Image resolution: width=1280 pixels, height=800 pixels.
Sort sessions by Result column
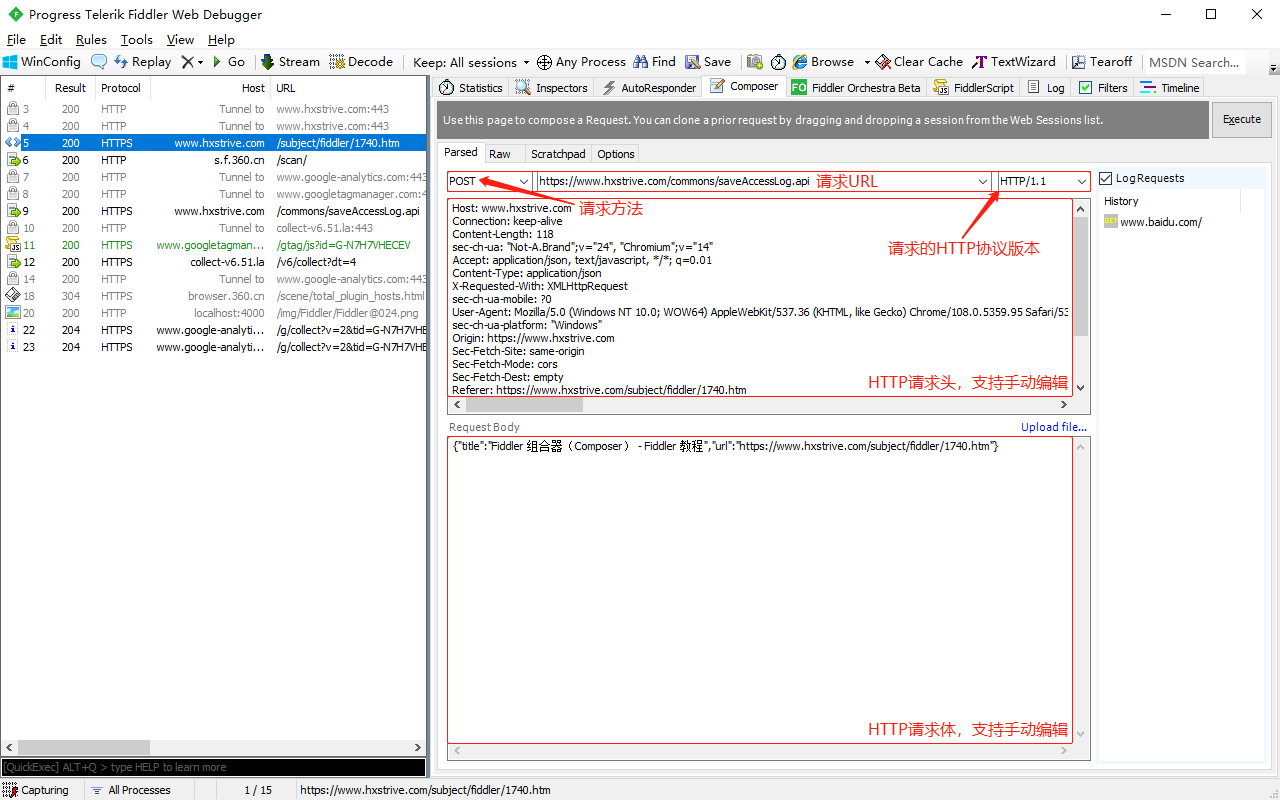coord(71,88)
